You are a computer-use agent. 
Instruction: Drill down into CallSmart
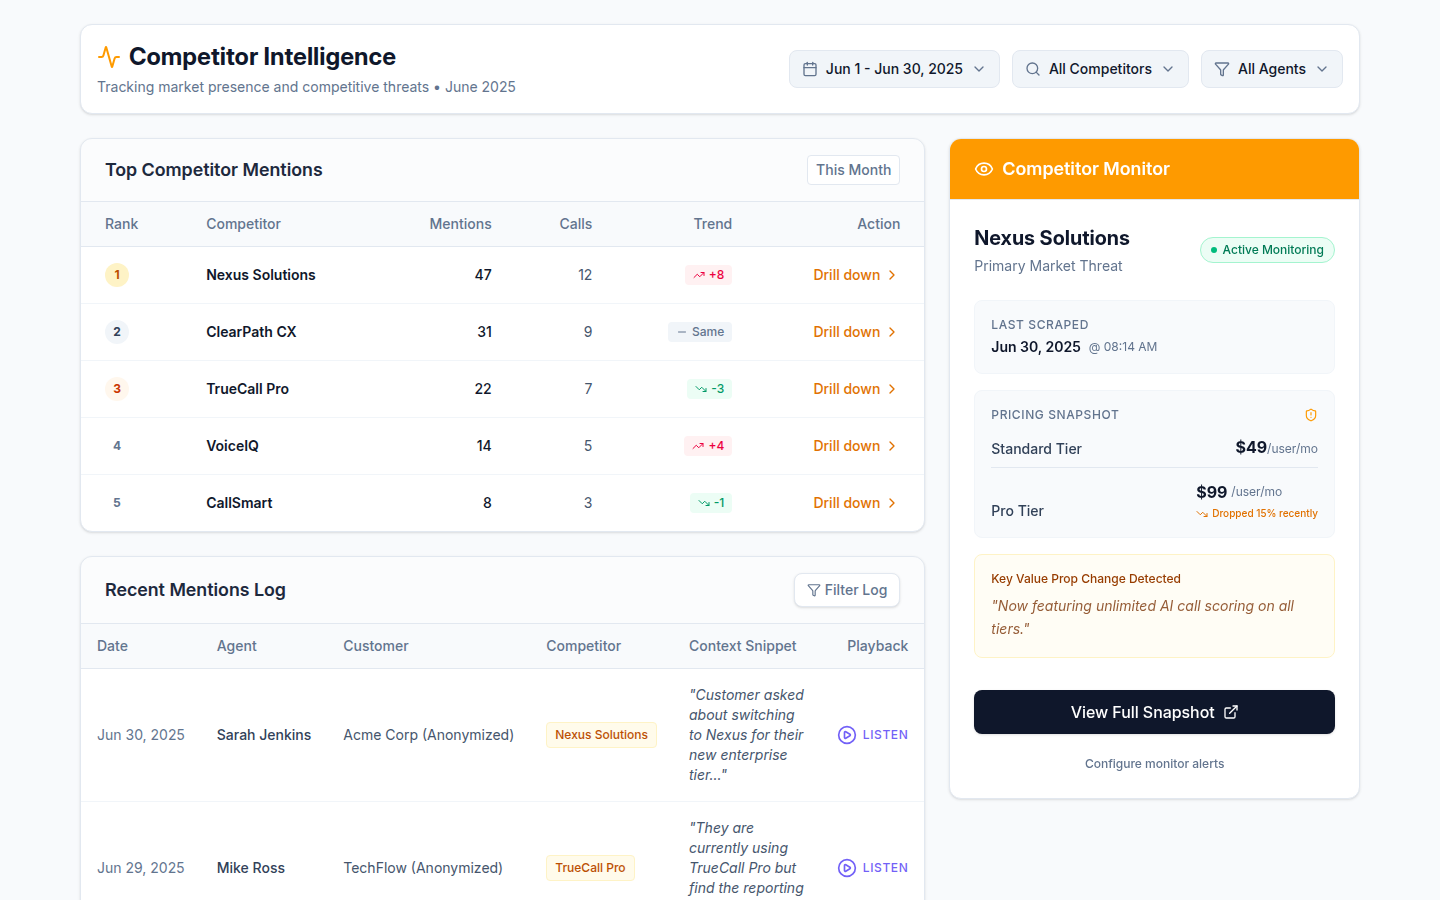856,503
